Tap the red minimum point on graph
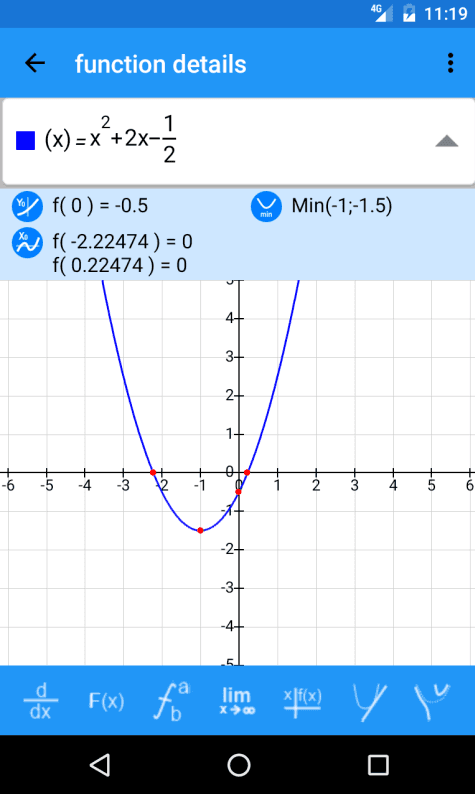475x794 pixels. point(201,530)
